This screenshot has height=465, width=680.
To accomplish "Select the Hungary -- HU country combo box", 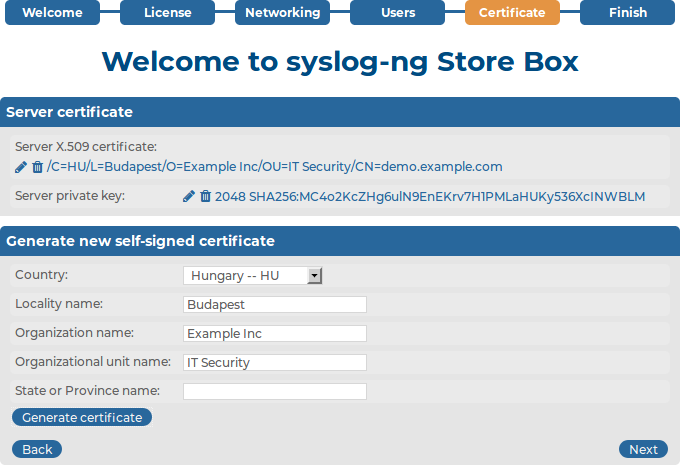I will [x=252, y=275].
